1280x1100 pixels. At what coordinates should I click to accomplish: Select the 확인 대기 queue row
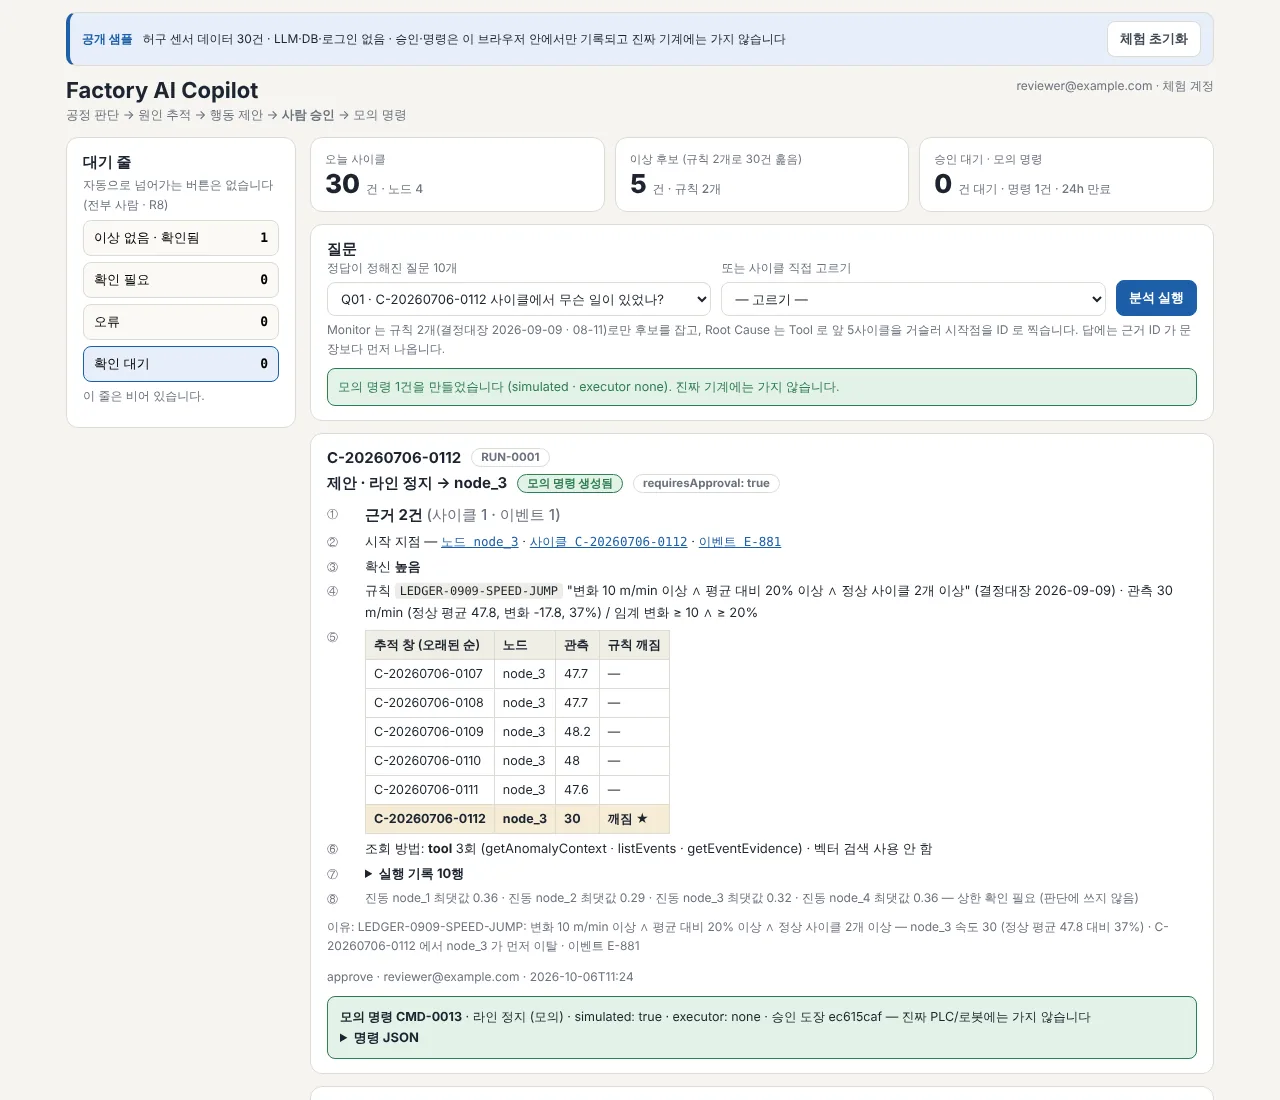pyautogui.click(x=181, y=364)
